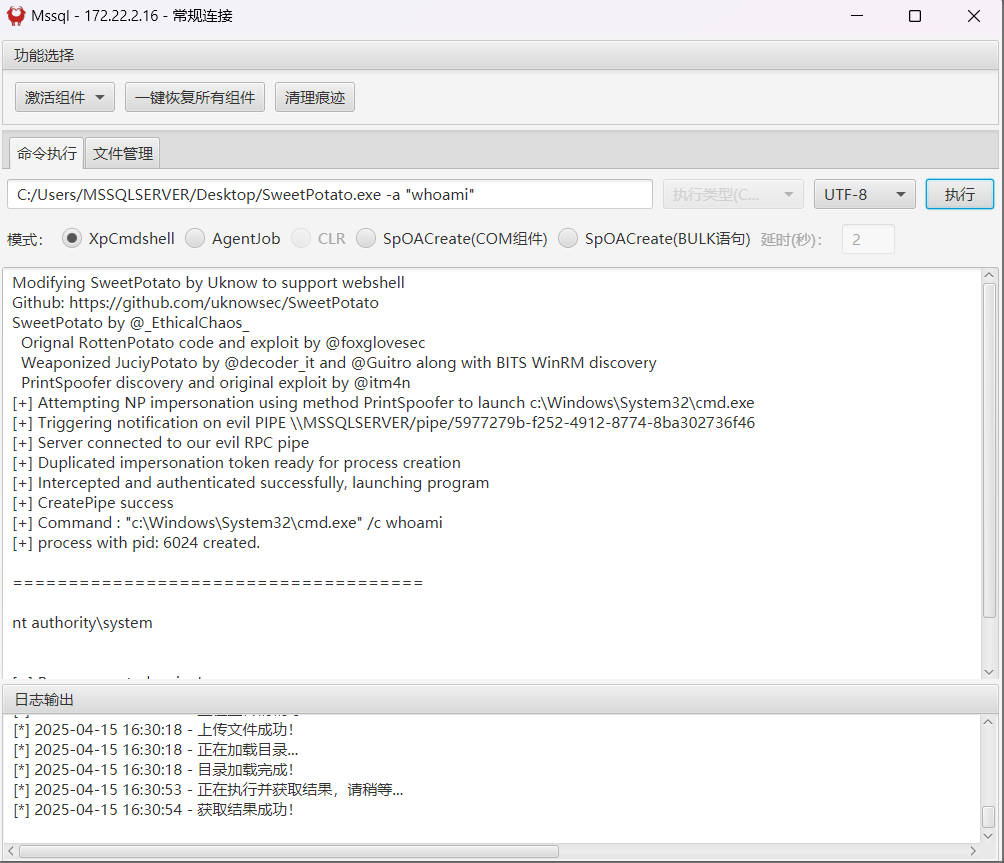Switch to the 文件管理 tab

click(122, 154)
